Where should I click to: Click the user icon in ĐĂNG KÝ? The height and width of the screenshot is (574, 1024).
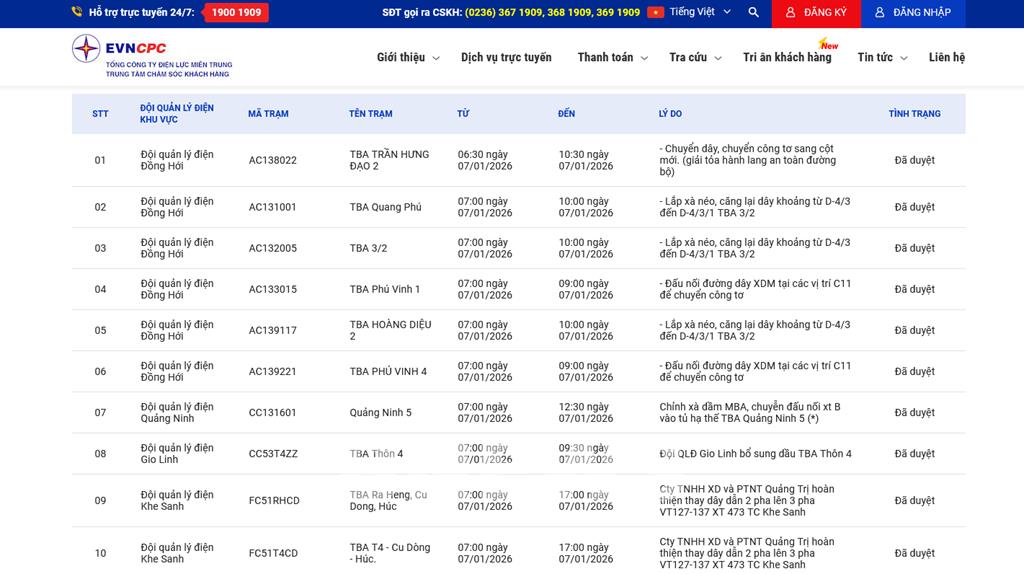(x=790, y=13)
